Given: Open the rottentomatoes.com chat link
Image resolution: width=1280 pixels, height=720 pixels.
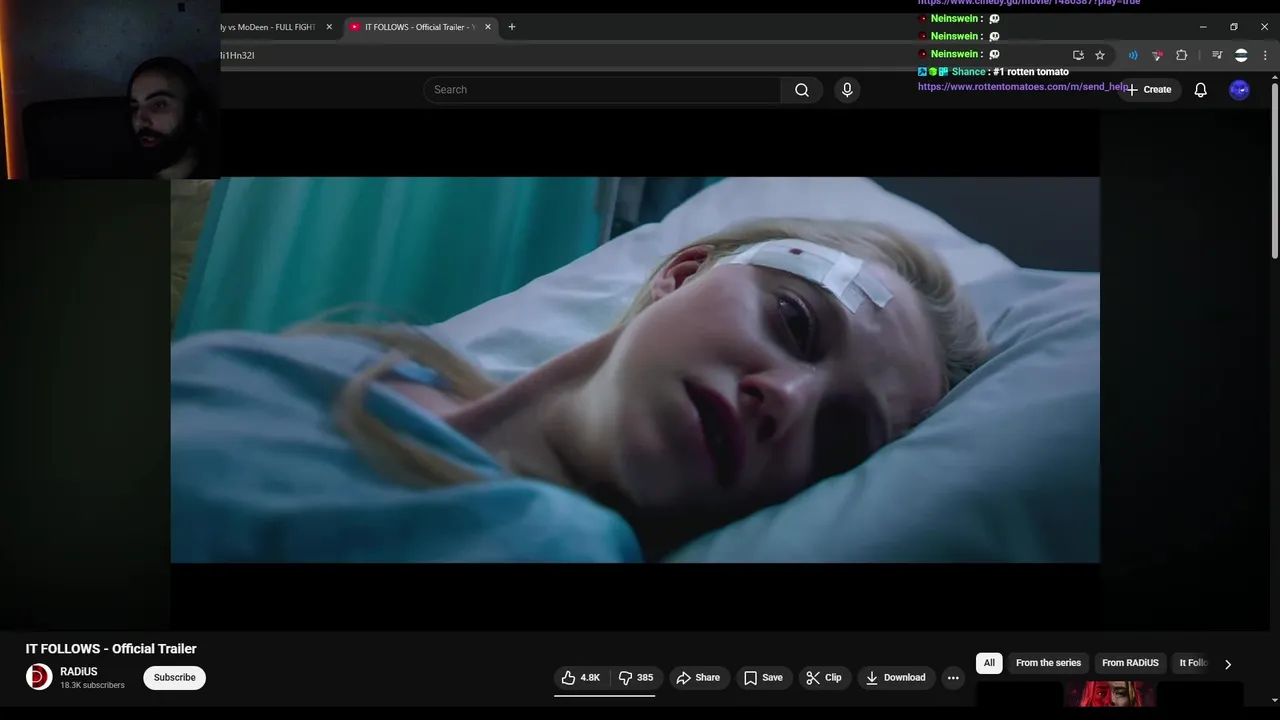Looking at the screenshot, I should pyautogui.click(x=1024, y=87).
